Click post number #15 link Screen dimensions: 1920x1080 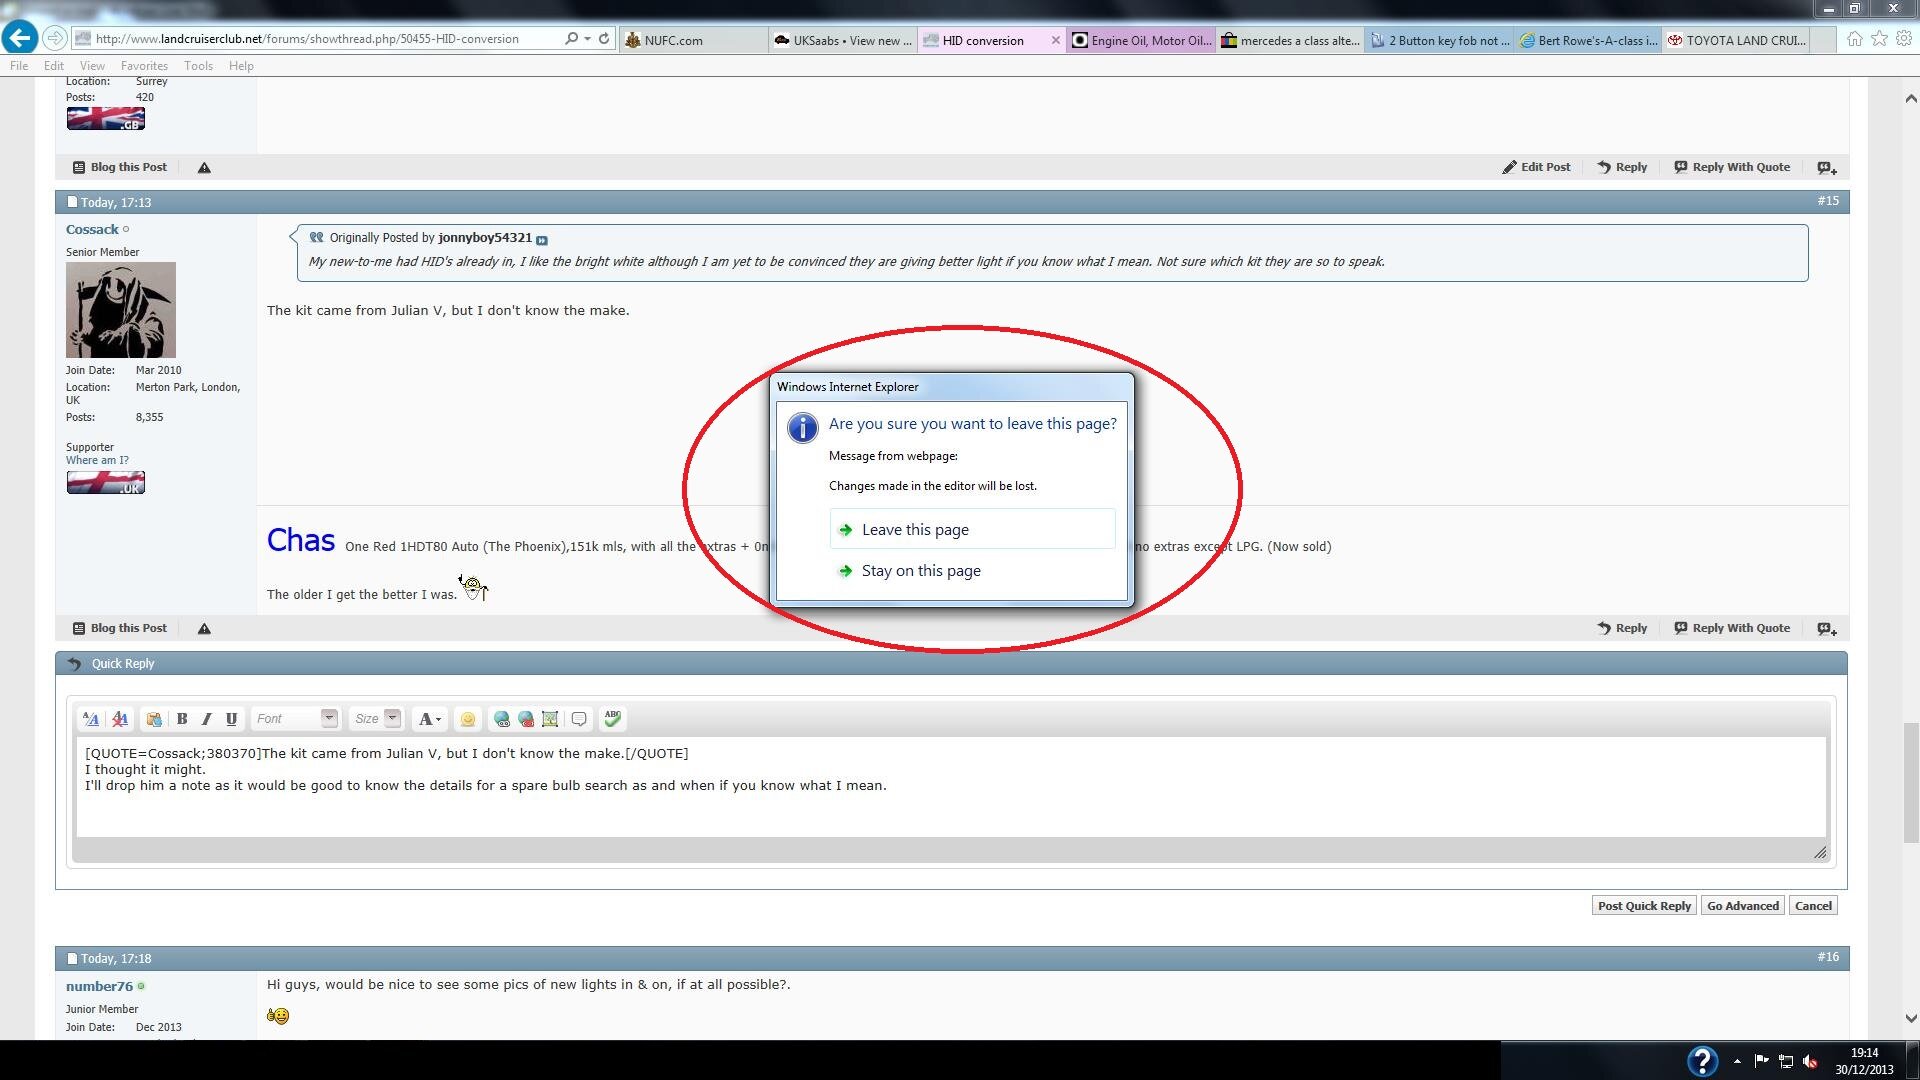1828,201
